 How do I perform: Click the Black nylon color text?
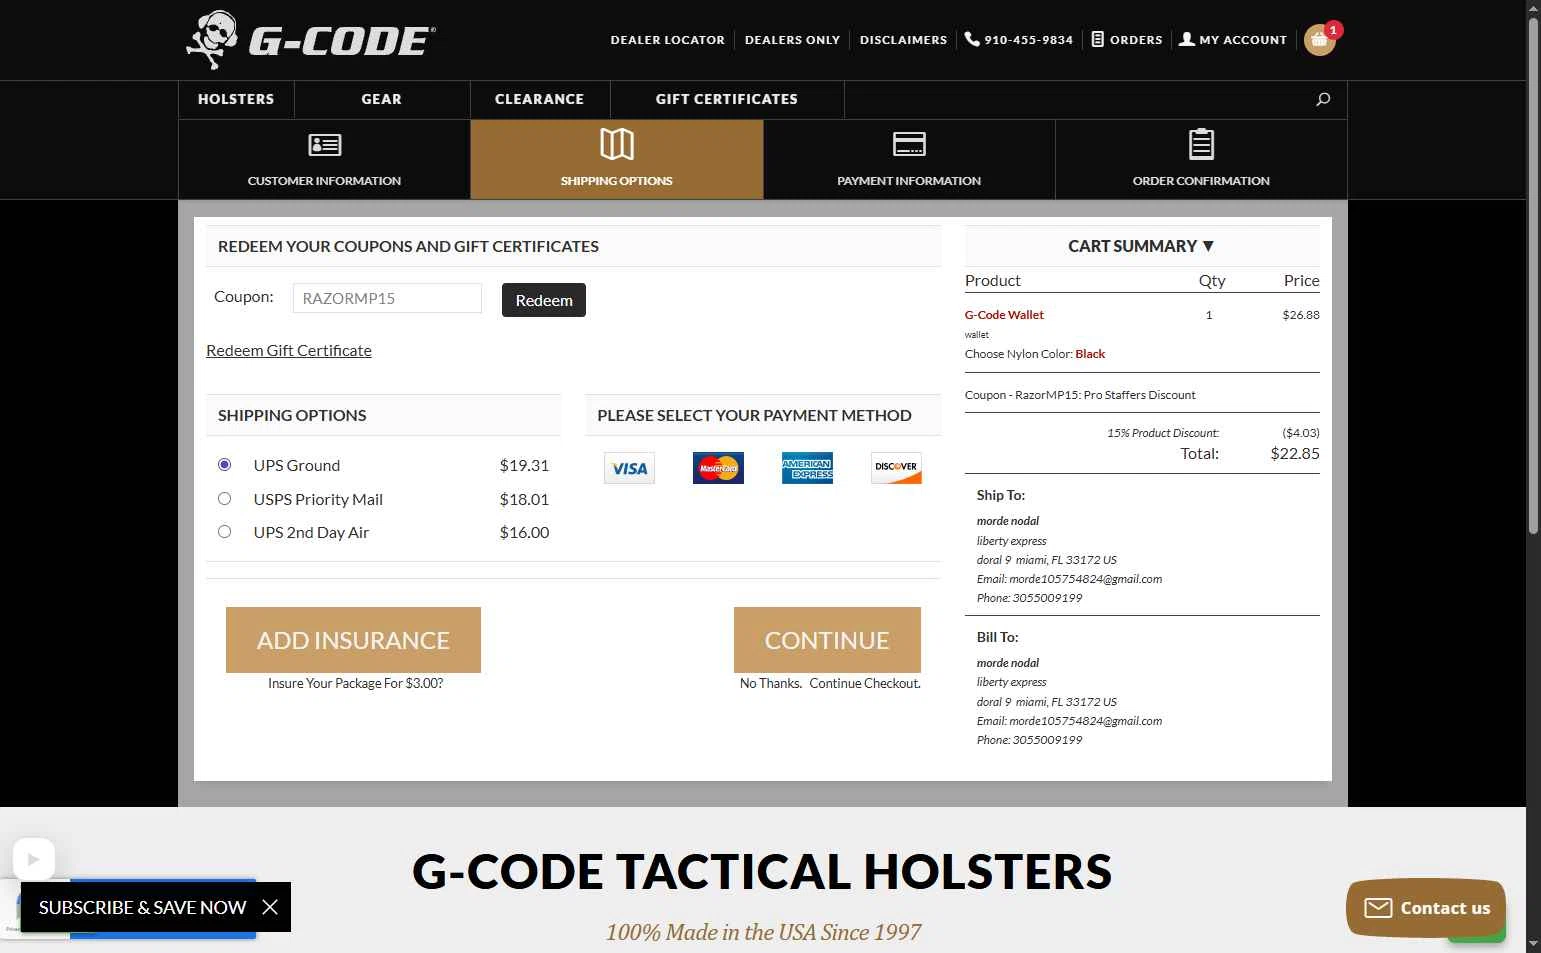[1090, 354]
